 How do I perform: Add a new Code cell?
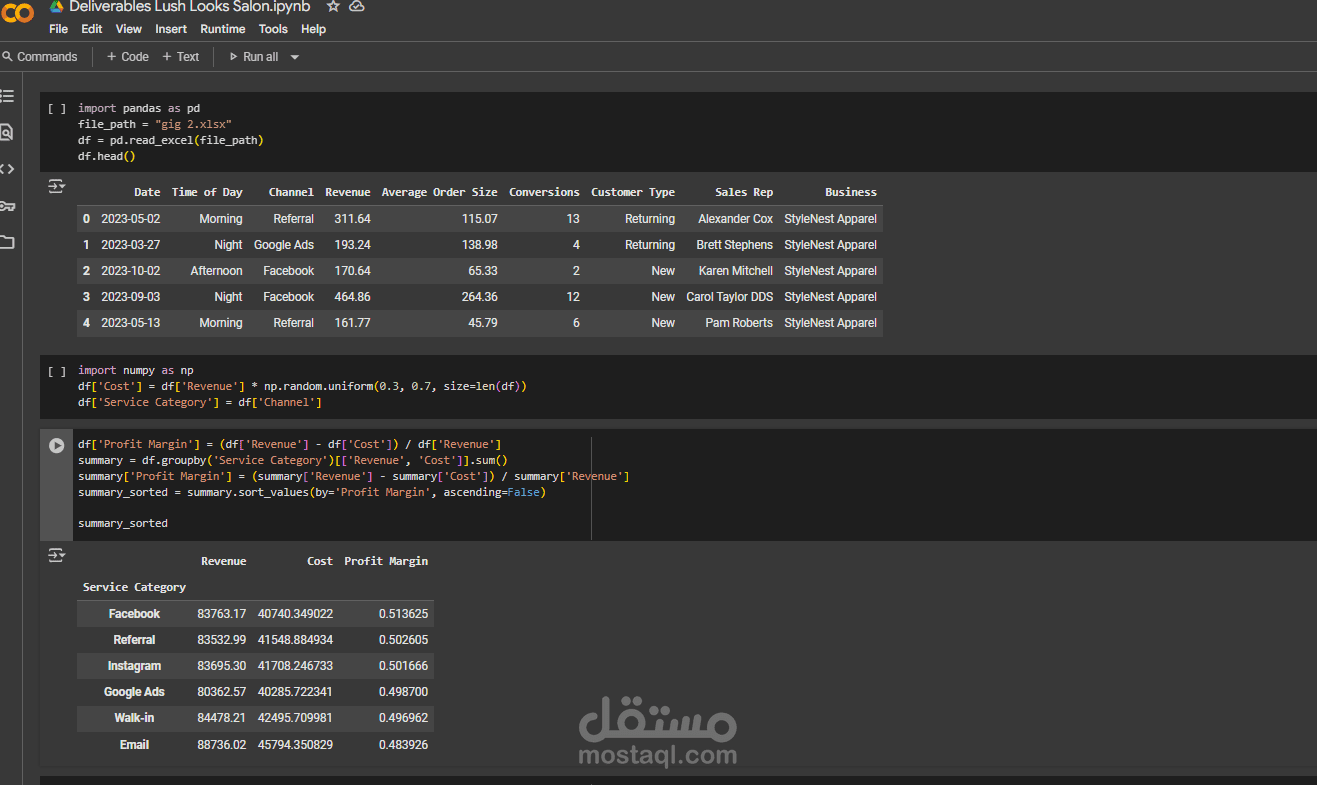tap(127, 57)
